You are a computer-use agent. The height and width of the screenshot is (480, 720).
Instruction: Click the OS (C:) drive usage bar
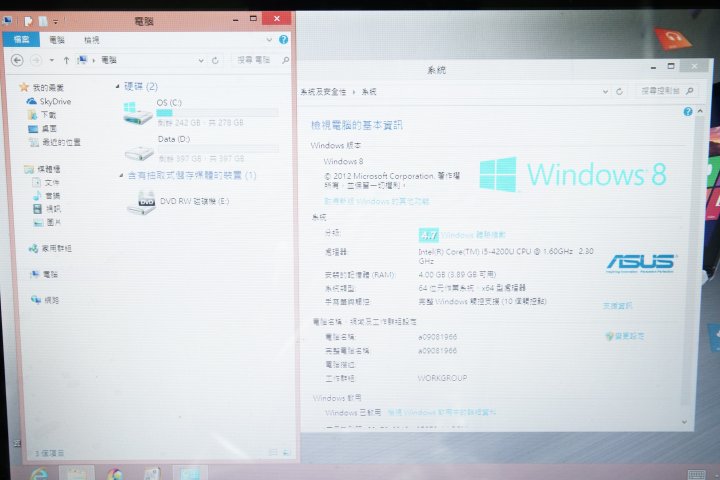217,113
